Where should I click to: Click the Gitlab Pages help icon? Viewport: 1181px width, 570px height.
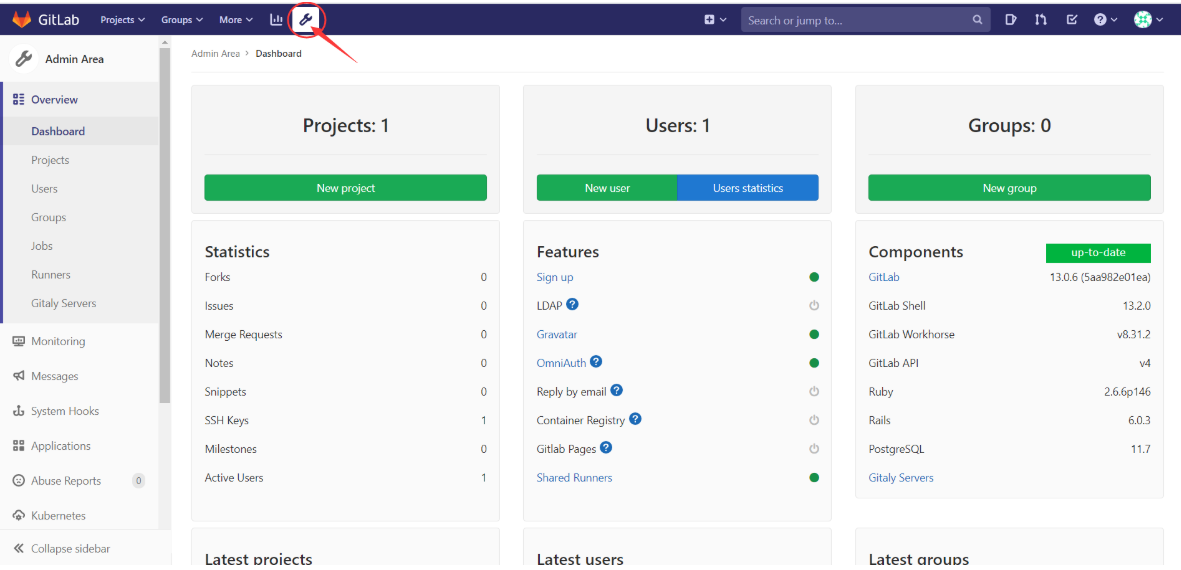(606, 448)
